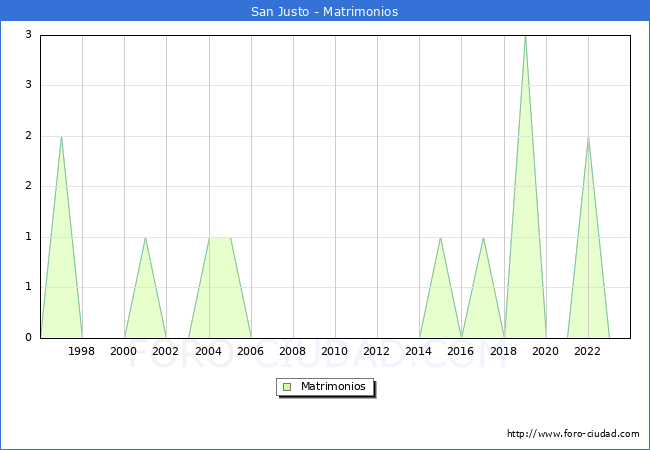Click the San Justo - Matrimonios title

[324, 12]
